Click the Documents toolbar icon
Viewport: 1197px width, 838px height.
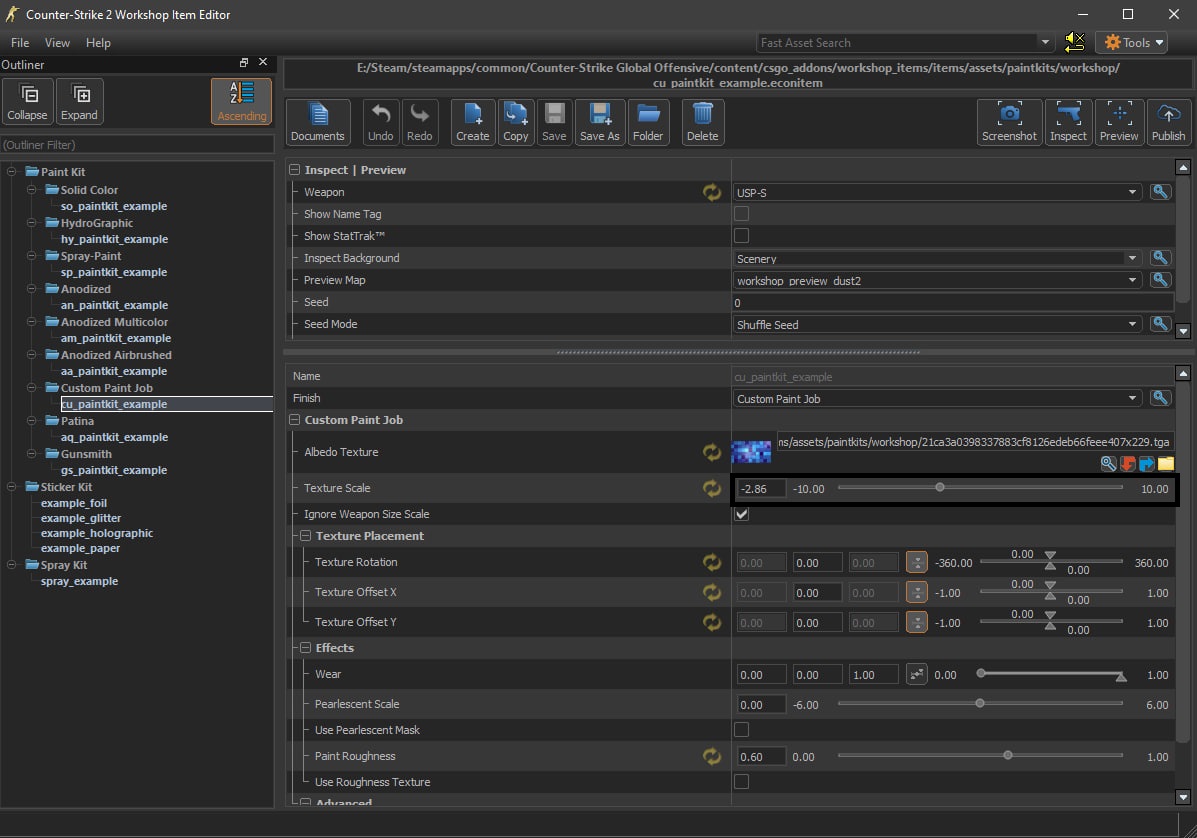(x=317, y=122)
